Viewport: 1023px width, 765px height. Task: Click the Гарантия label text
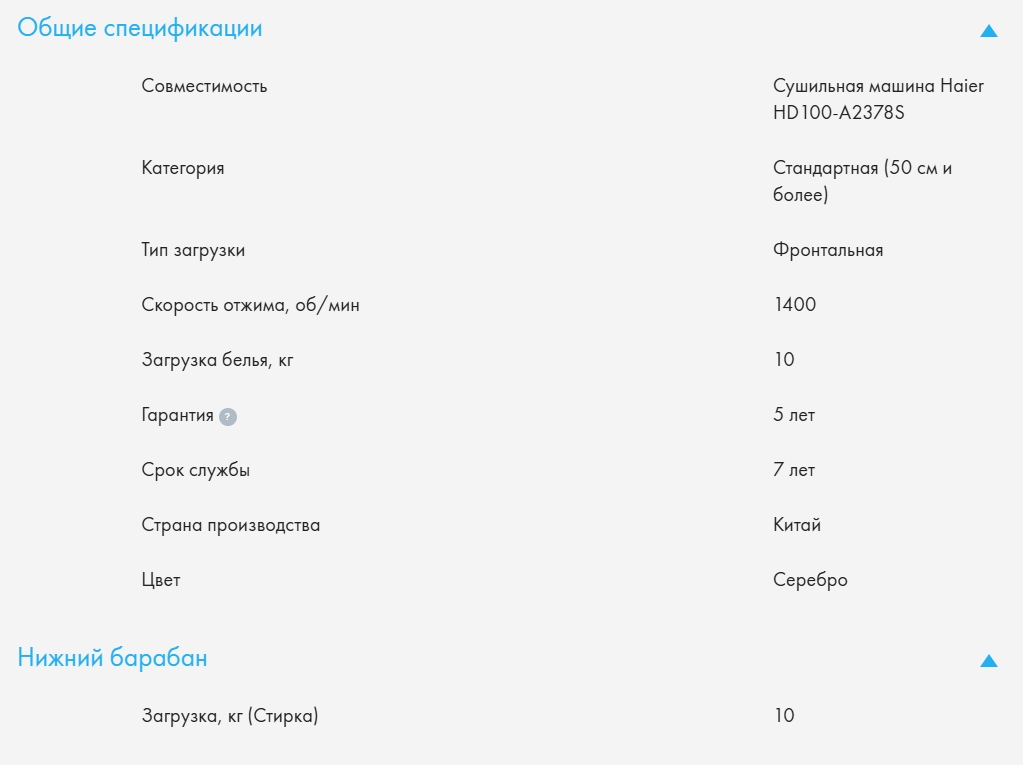(178, 415)
